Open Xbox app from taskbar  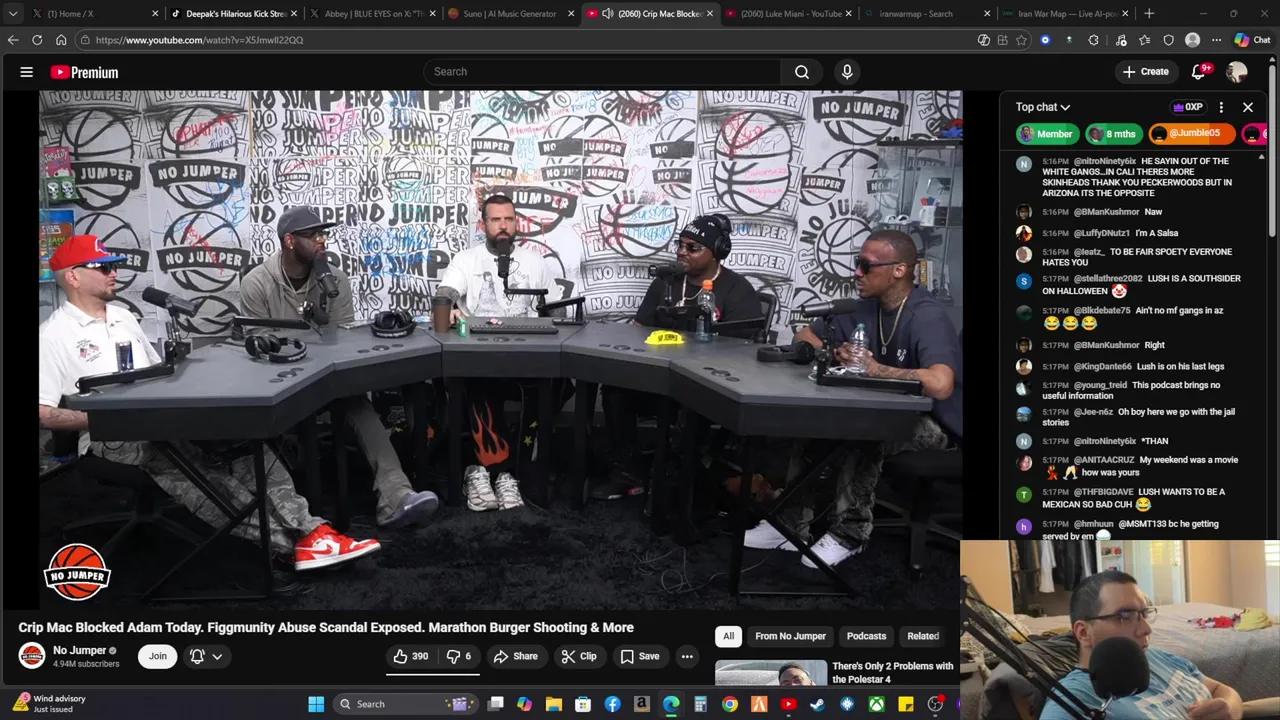pyautogui.click(x=876, y=704)
